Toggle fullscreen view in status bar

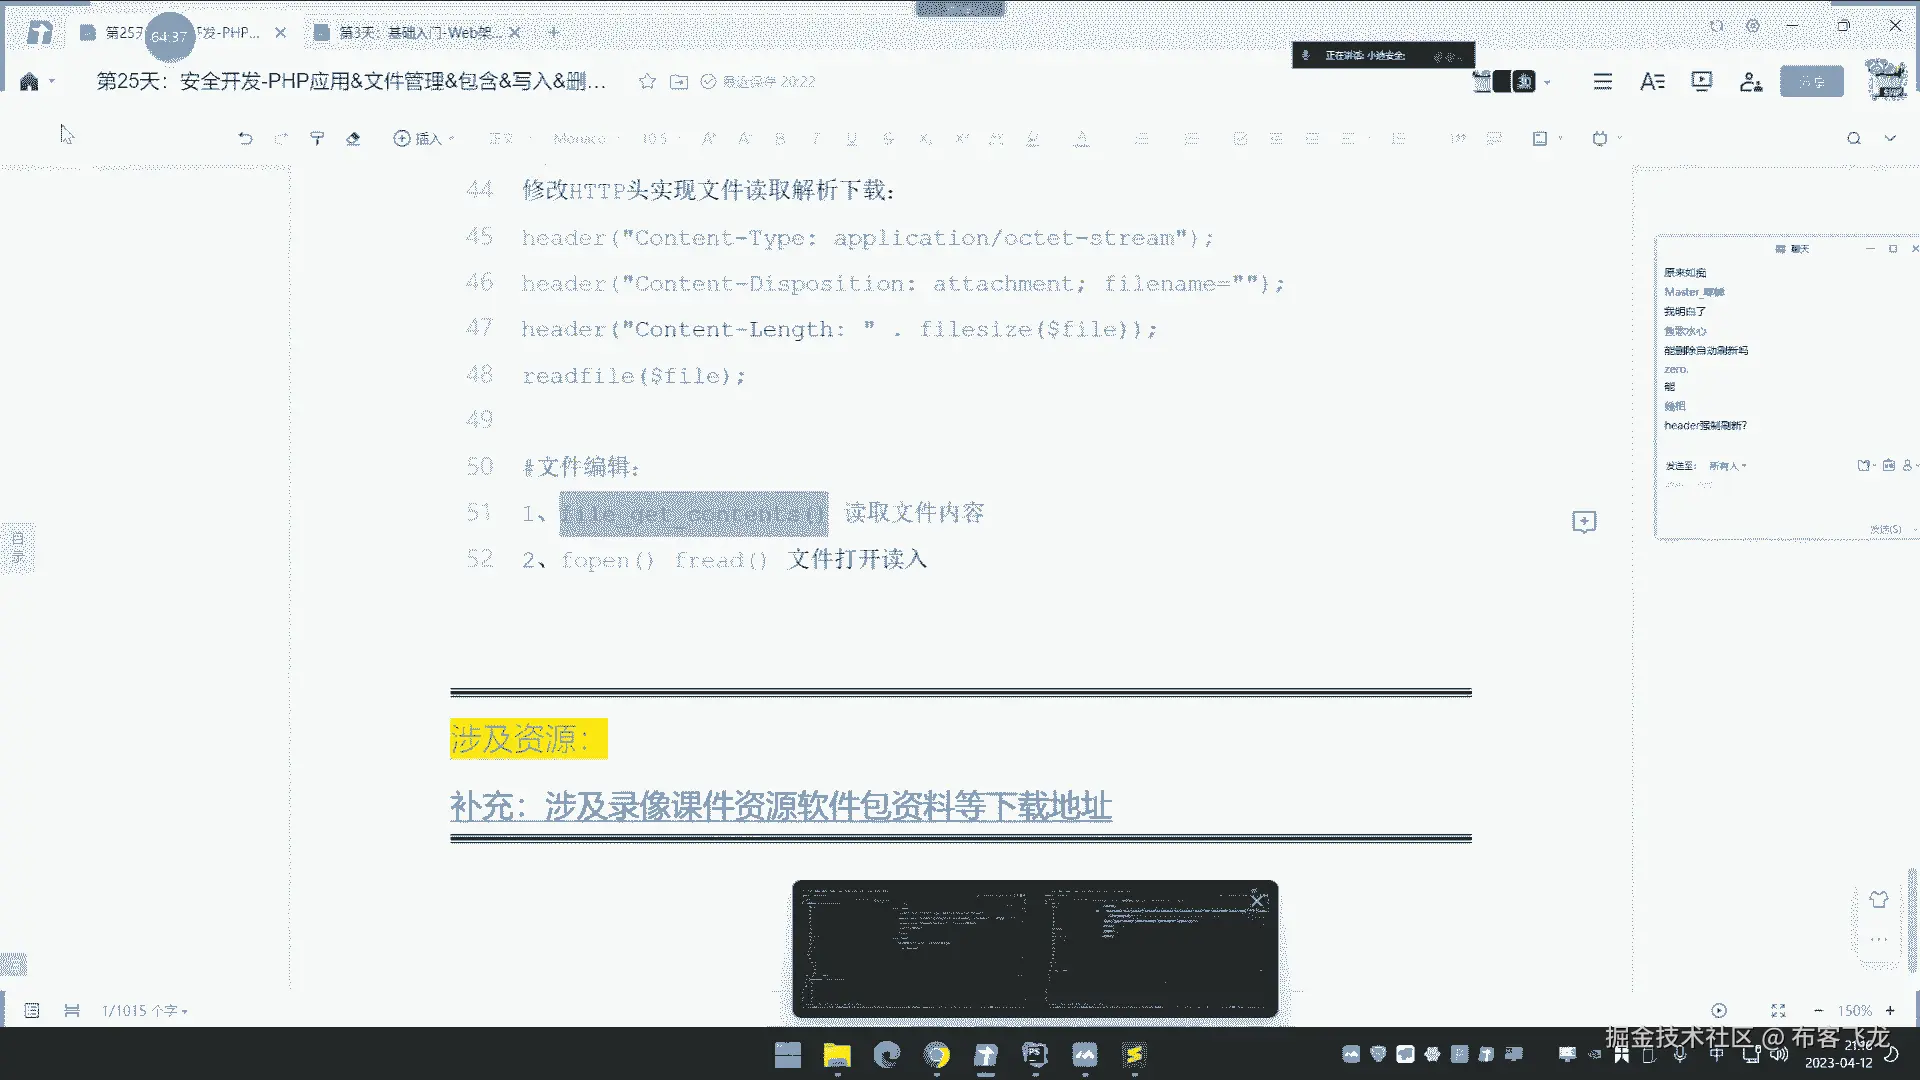tap(1778, 1011)
